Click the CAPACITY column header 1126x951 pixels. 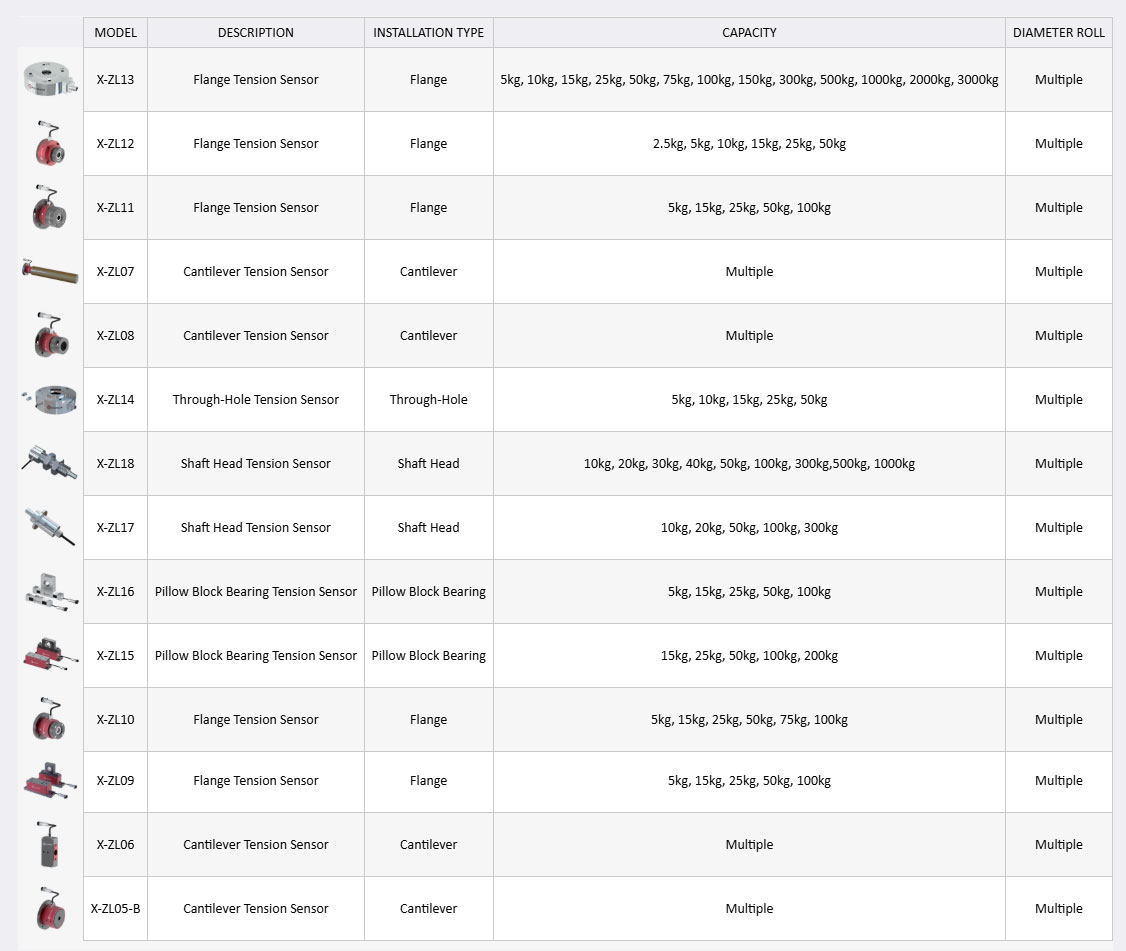click(x=749, y=33)
